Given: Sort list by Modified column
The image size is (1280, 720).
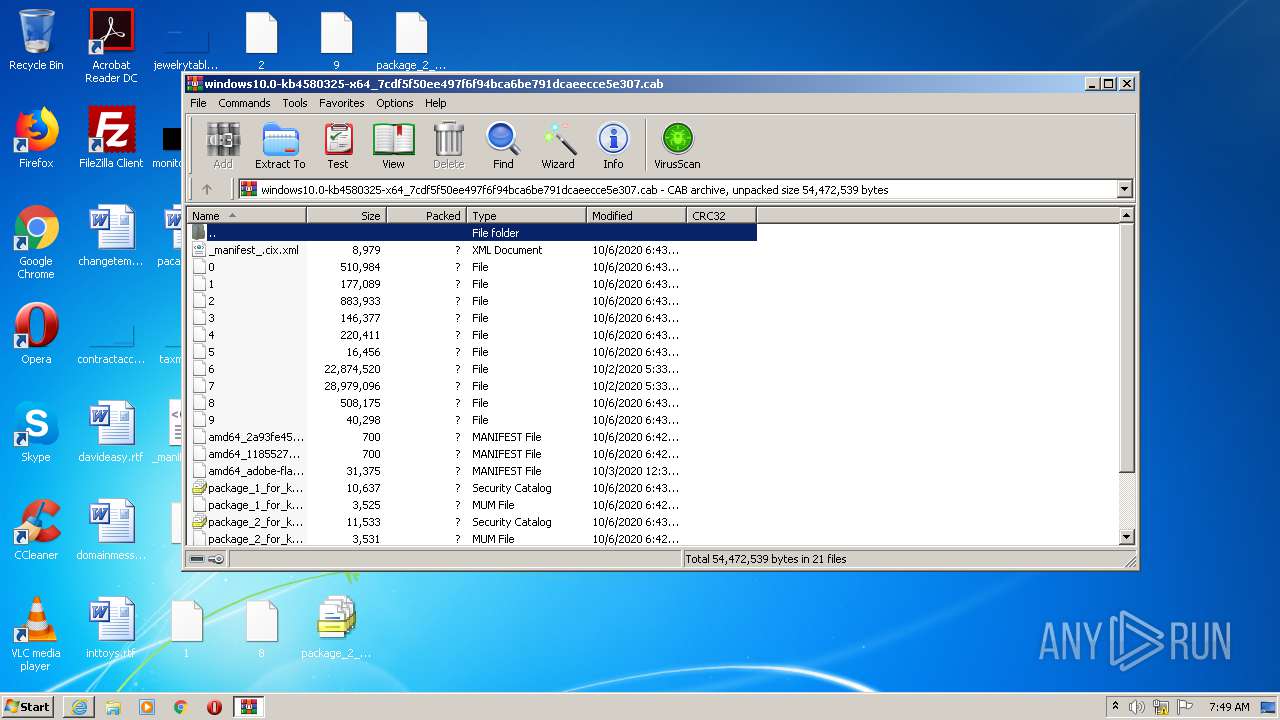Looking at the screenshot, I should [636, 216].
